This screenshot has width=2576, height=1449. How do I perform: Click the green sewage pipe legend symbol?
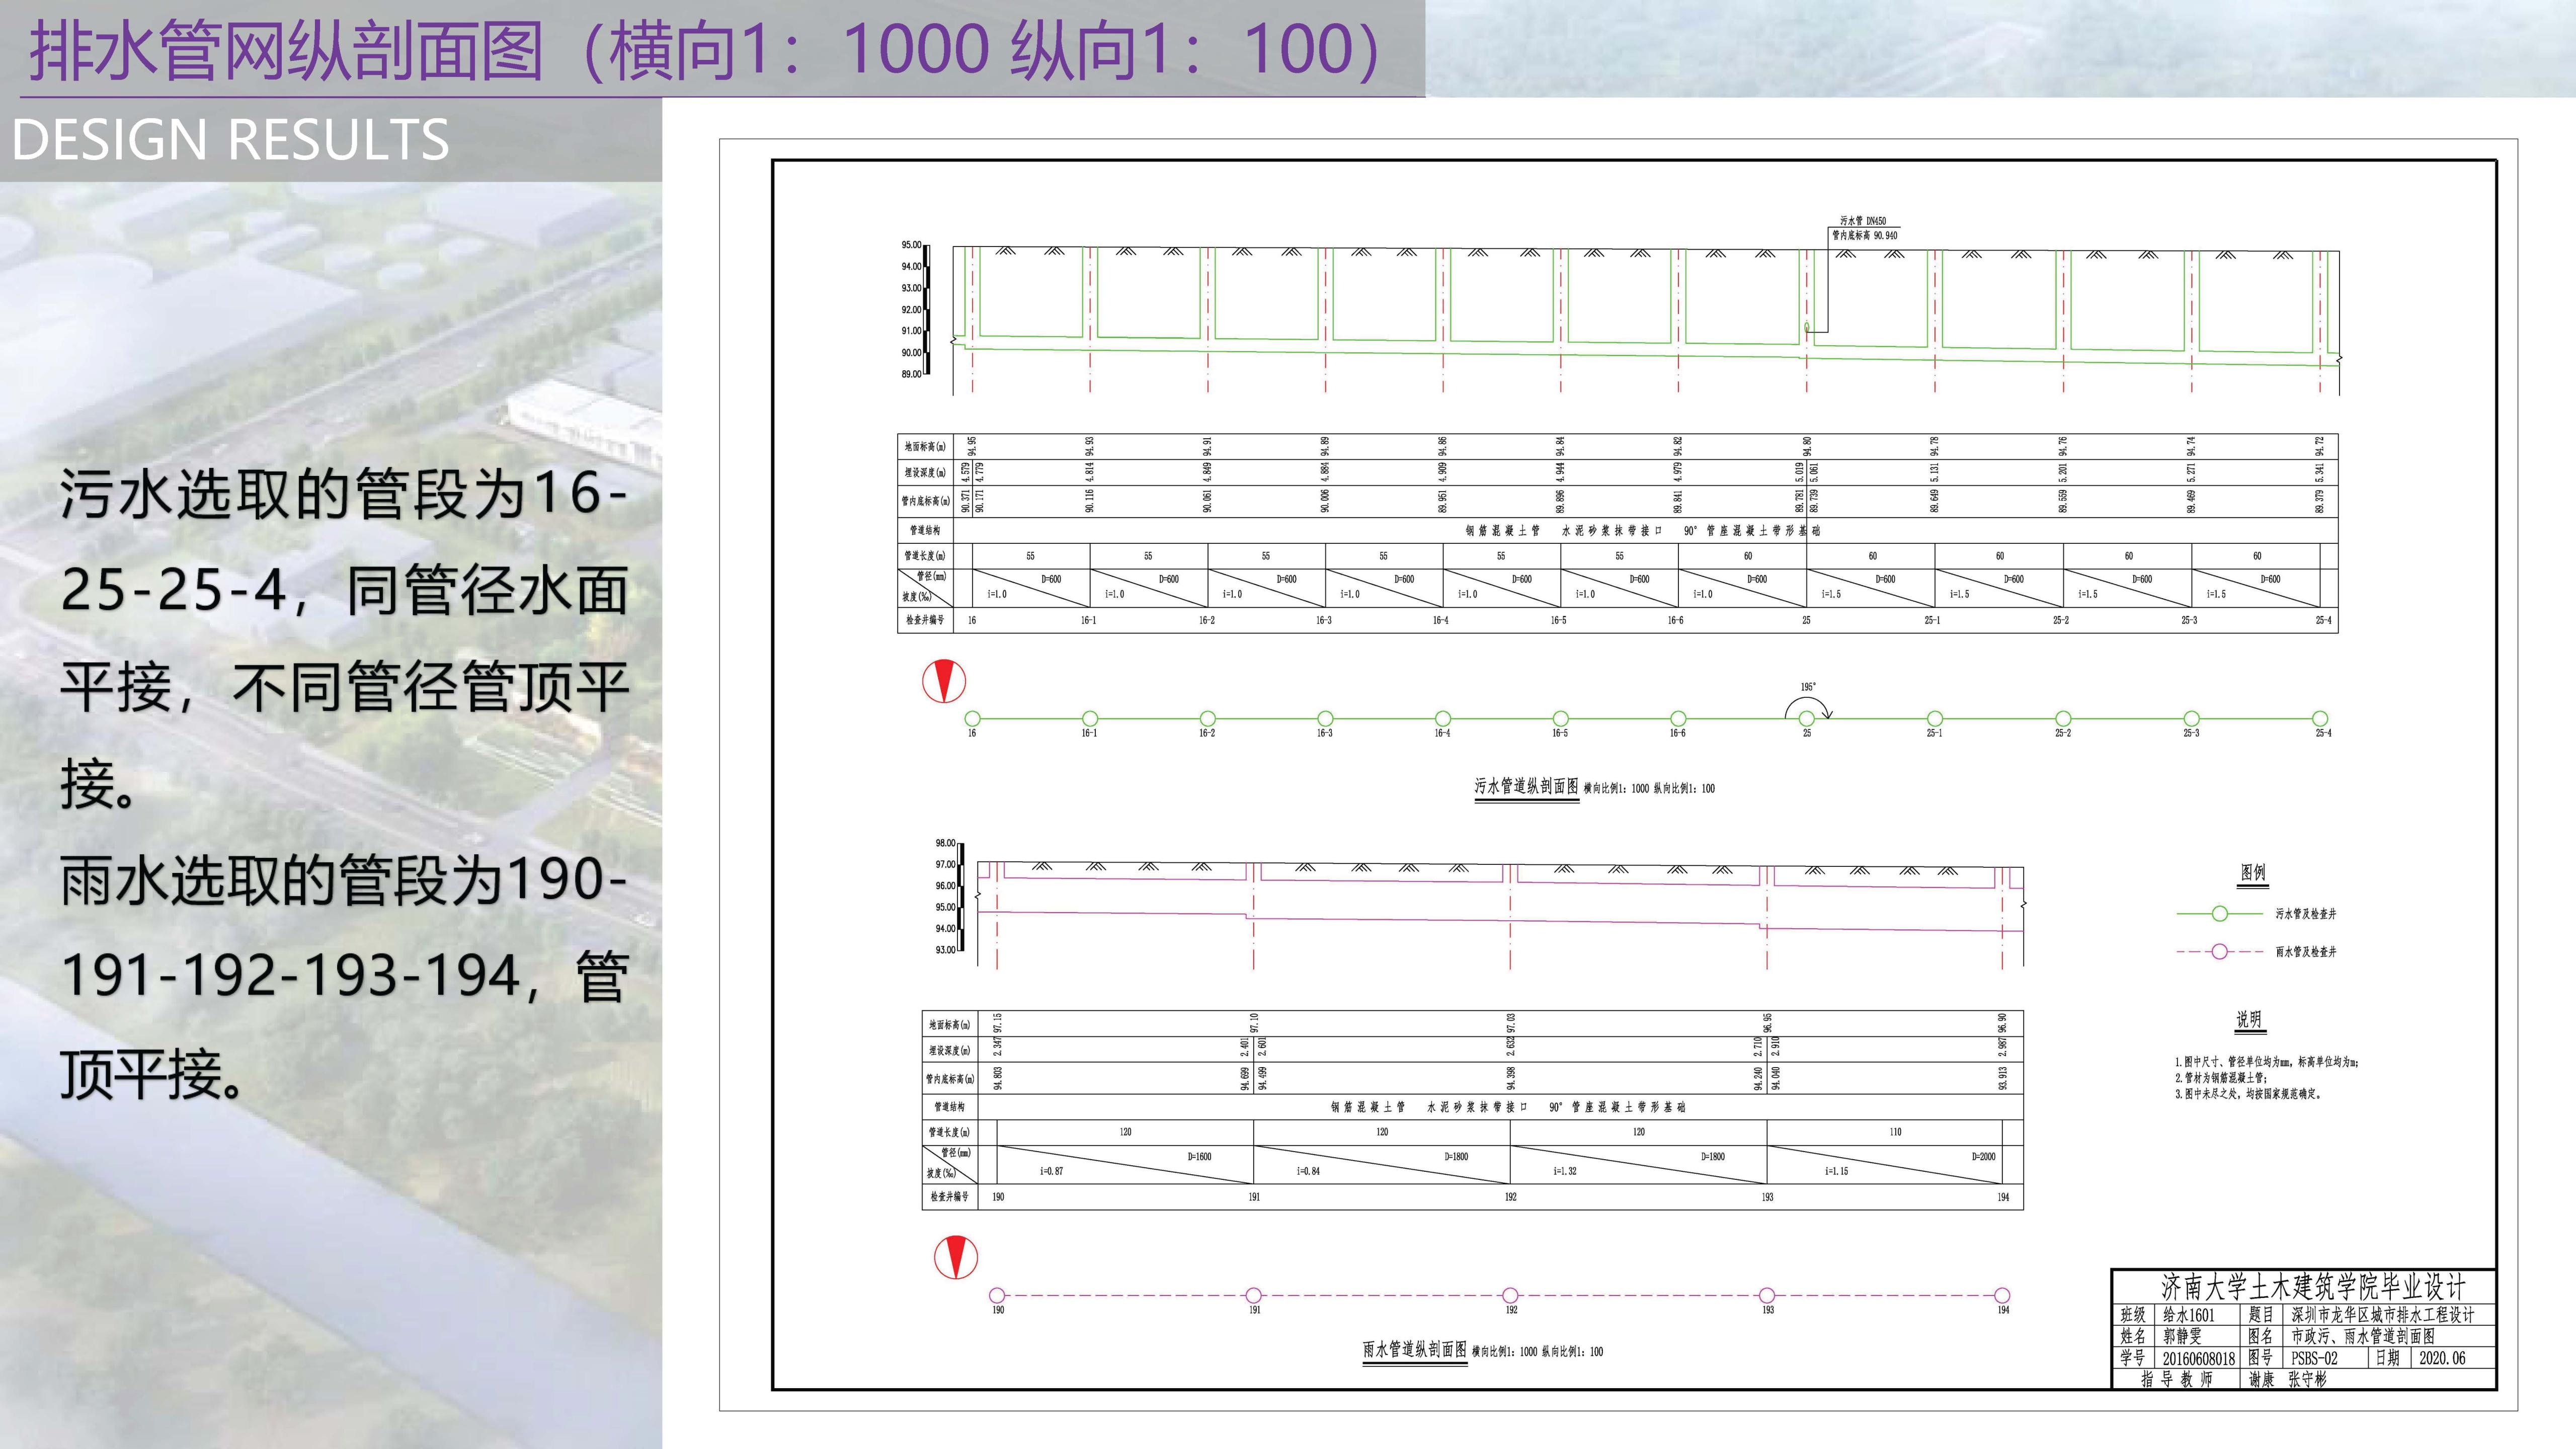point(2219,913)
